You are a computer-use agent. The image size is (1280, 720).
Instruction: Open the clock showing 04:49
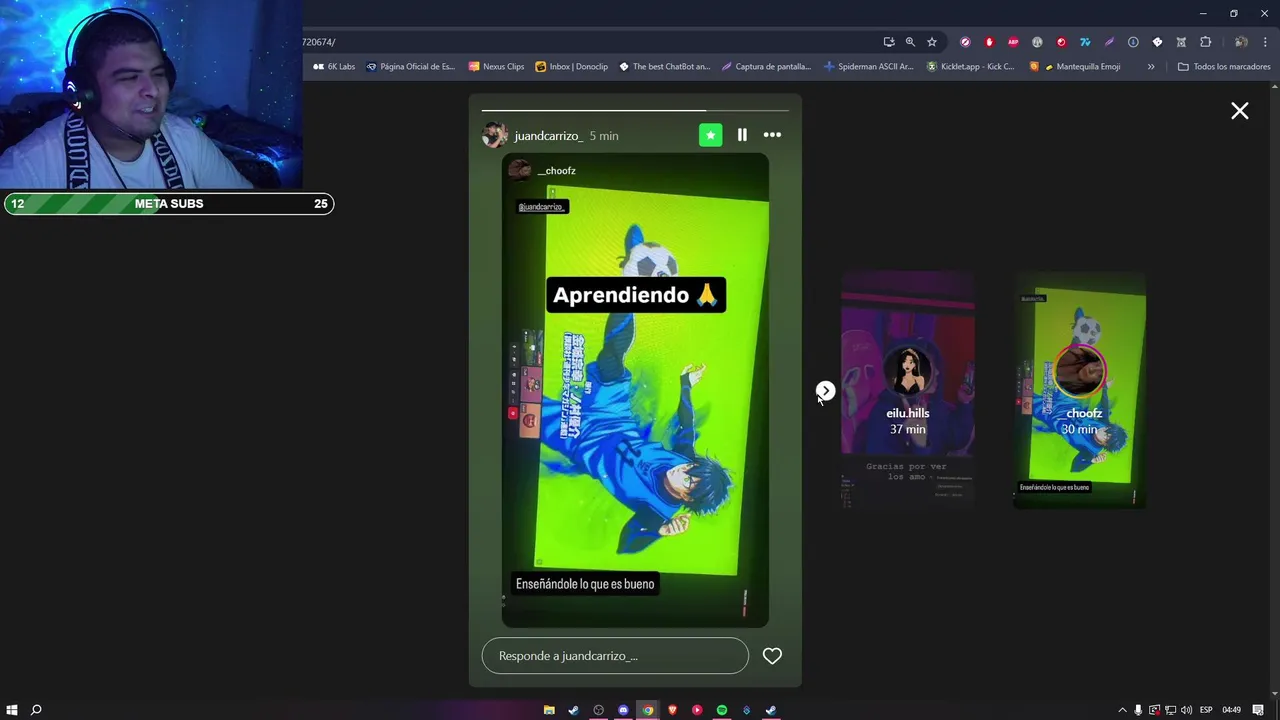tap(1232, 710)
